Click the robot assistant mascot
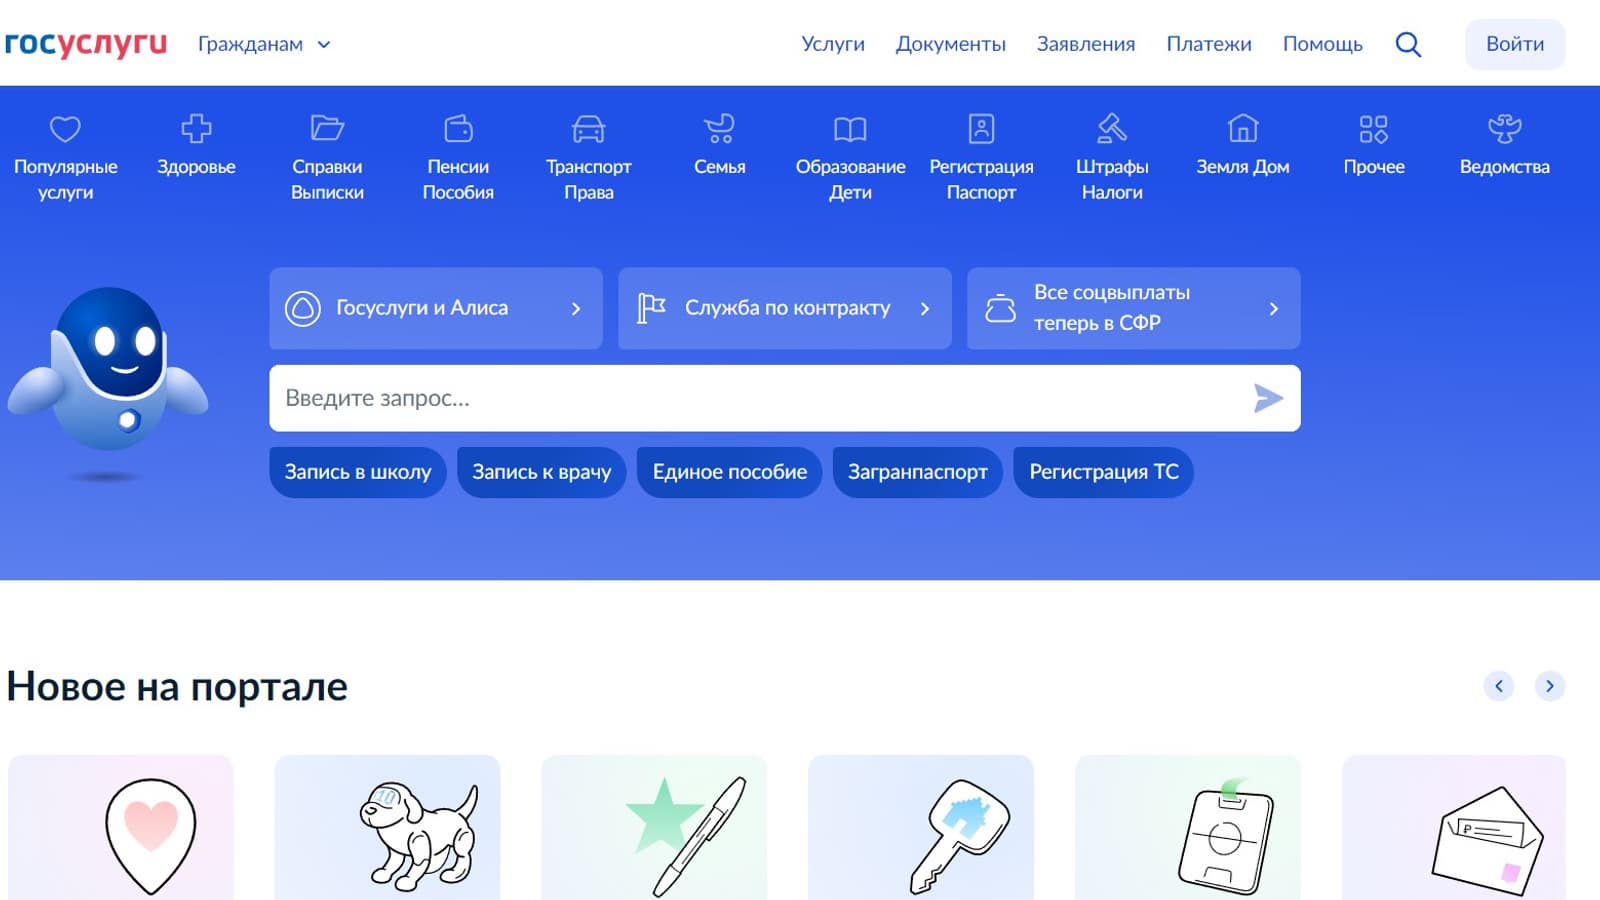The height and width of the screenshot is (900, 1600). (108, 370)
